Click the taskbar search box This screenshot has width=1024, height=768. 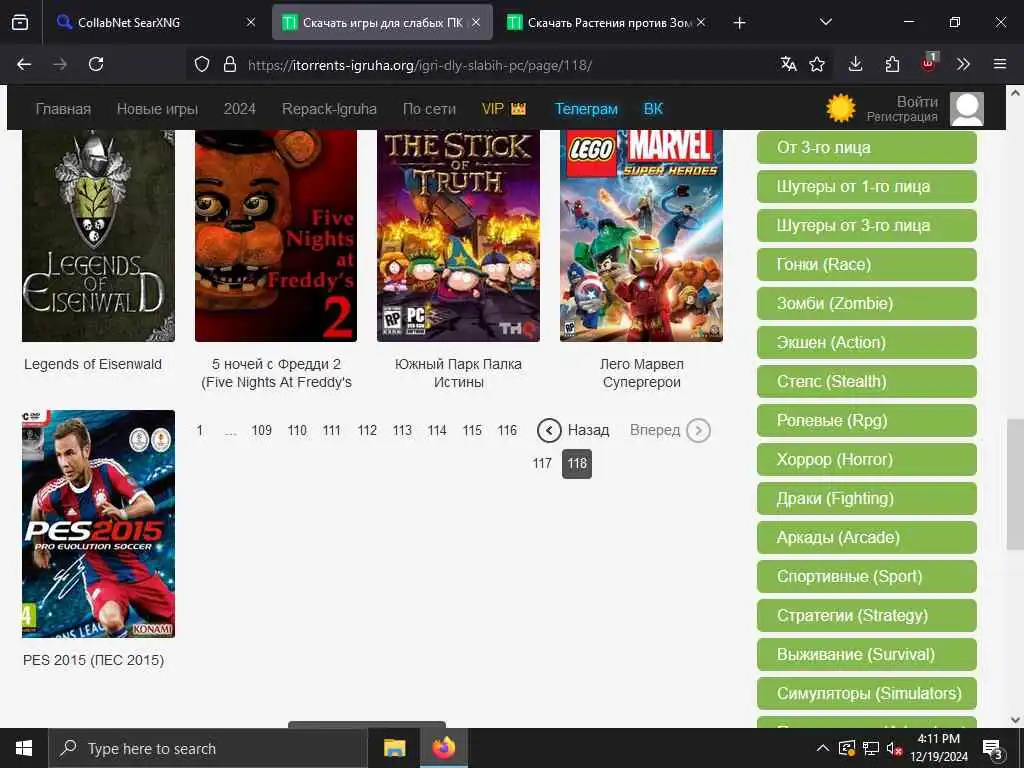tap(208, 748)
